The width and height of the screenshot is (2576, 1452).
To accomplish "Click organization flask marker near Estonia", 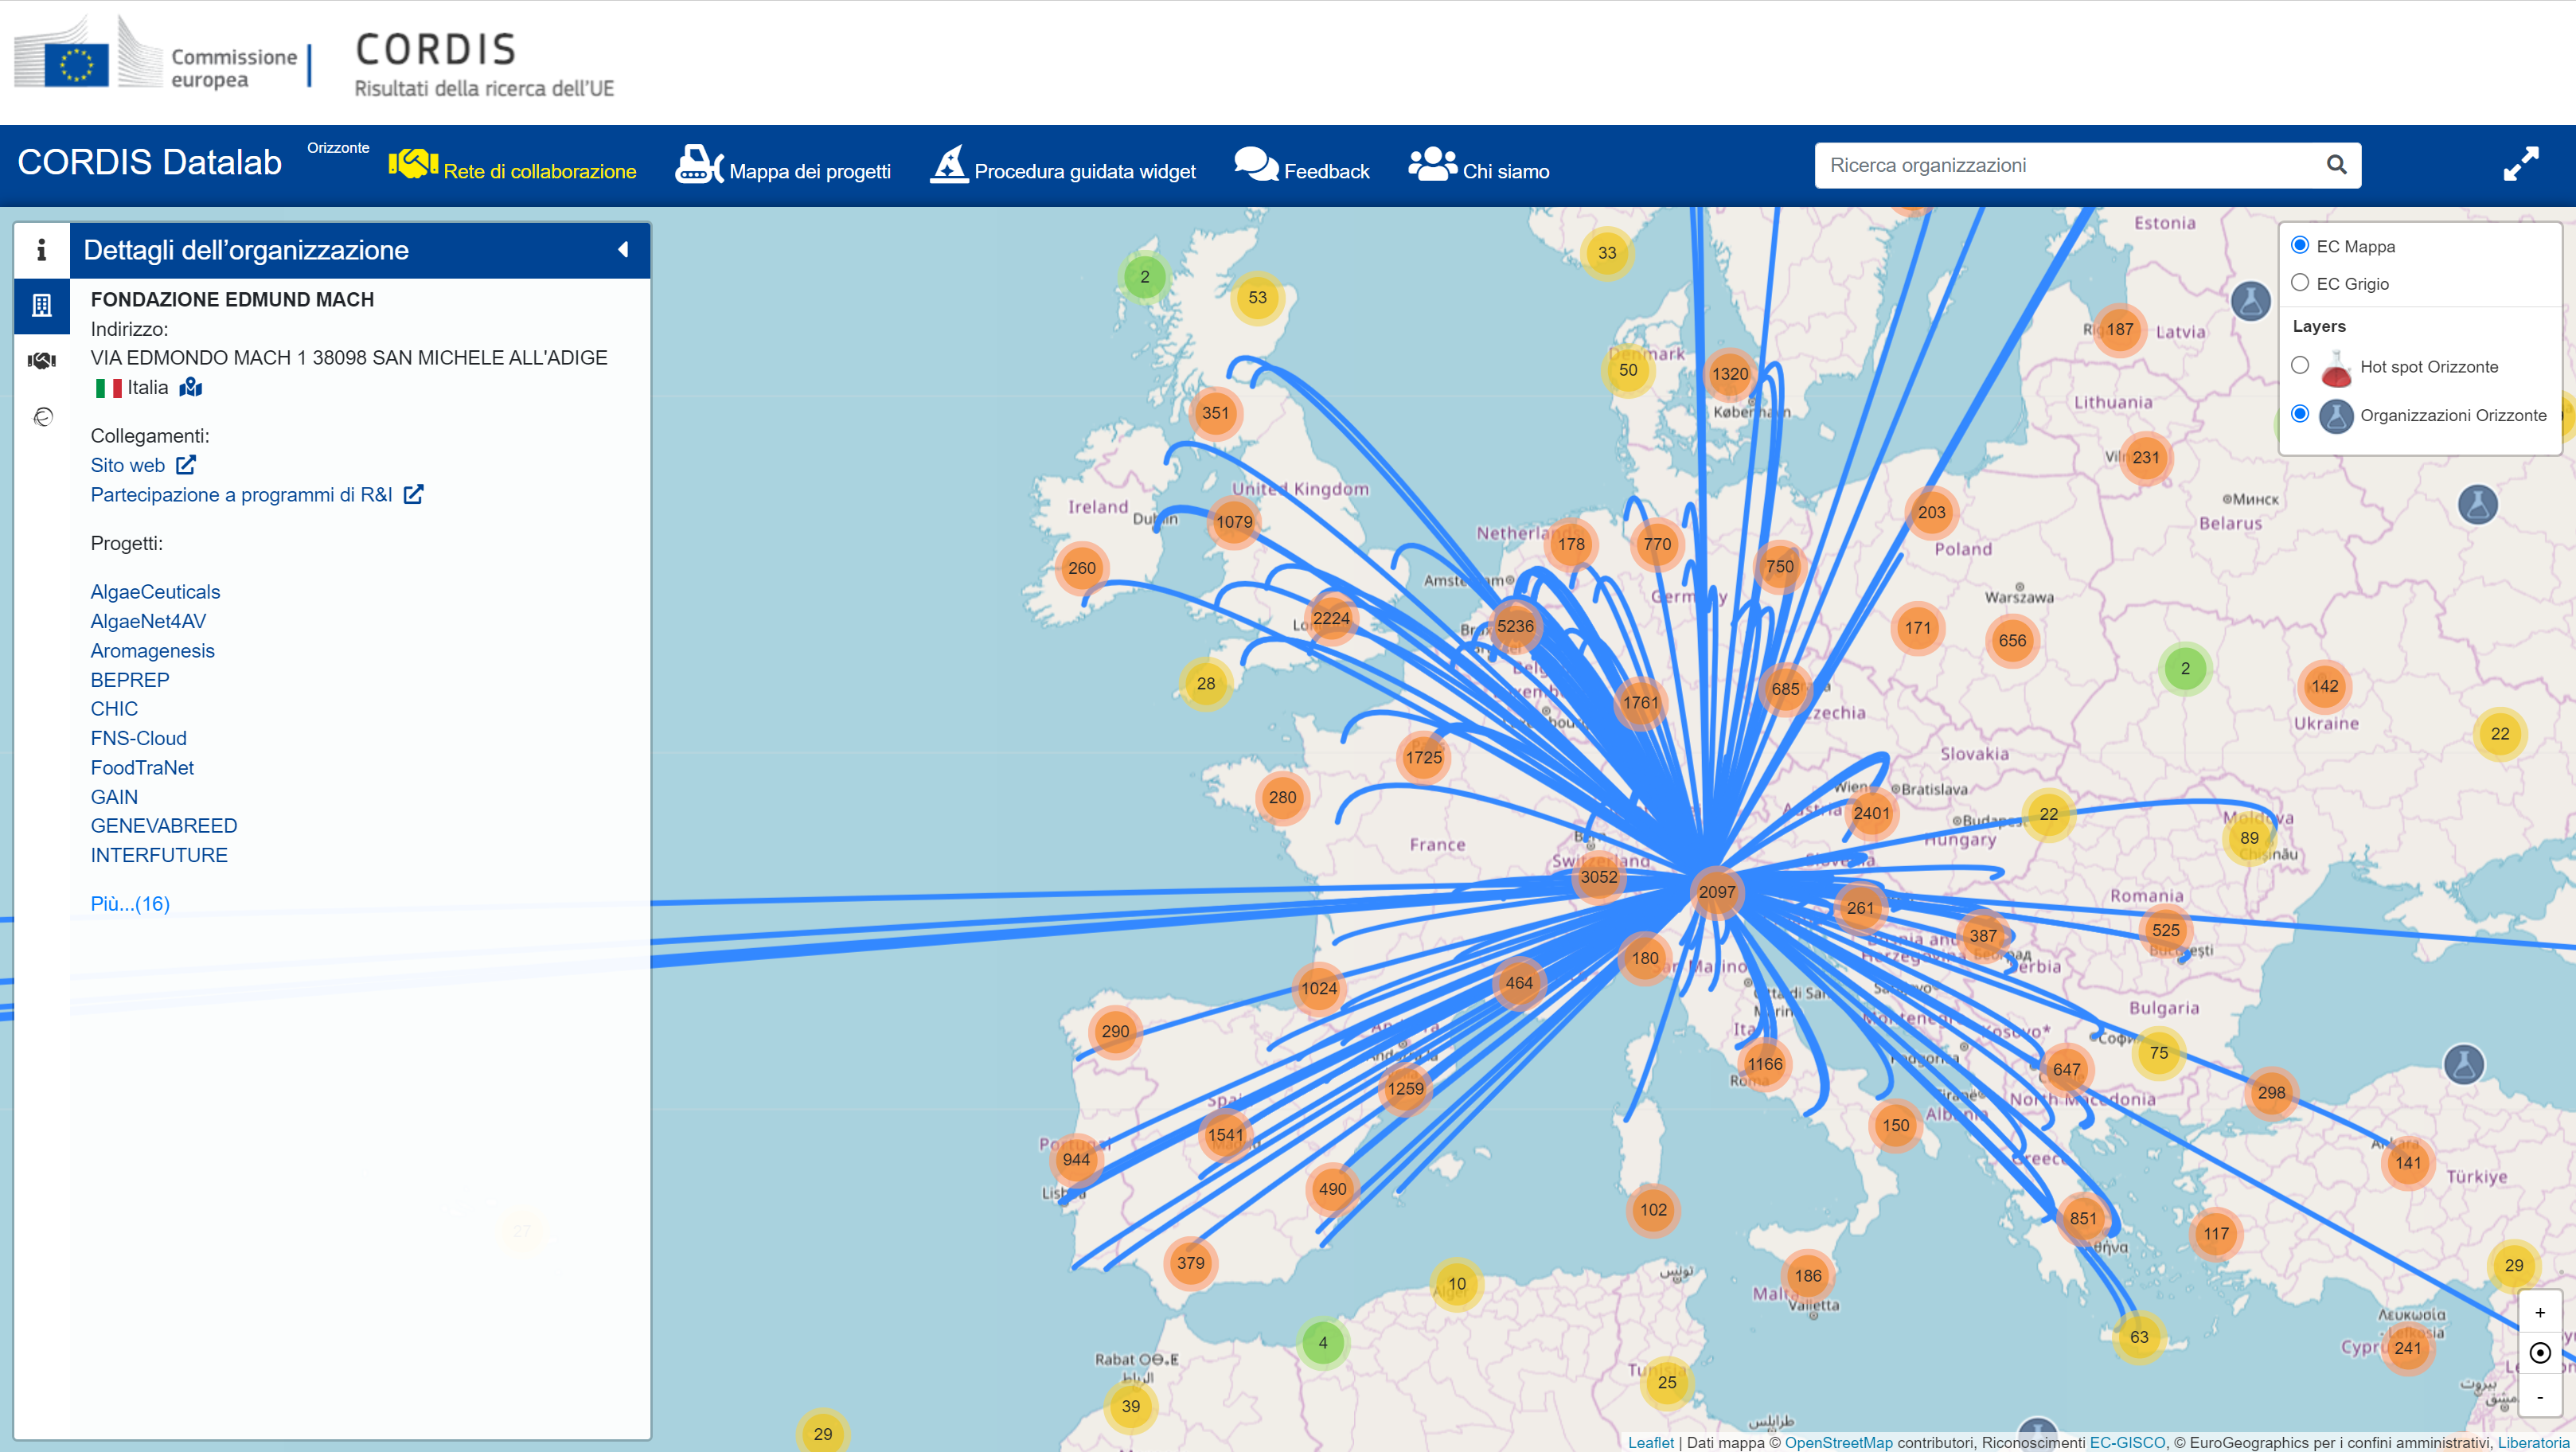I will 2251,300.
